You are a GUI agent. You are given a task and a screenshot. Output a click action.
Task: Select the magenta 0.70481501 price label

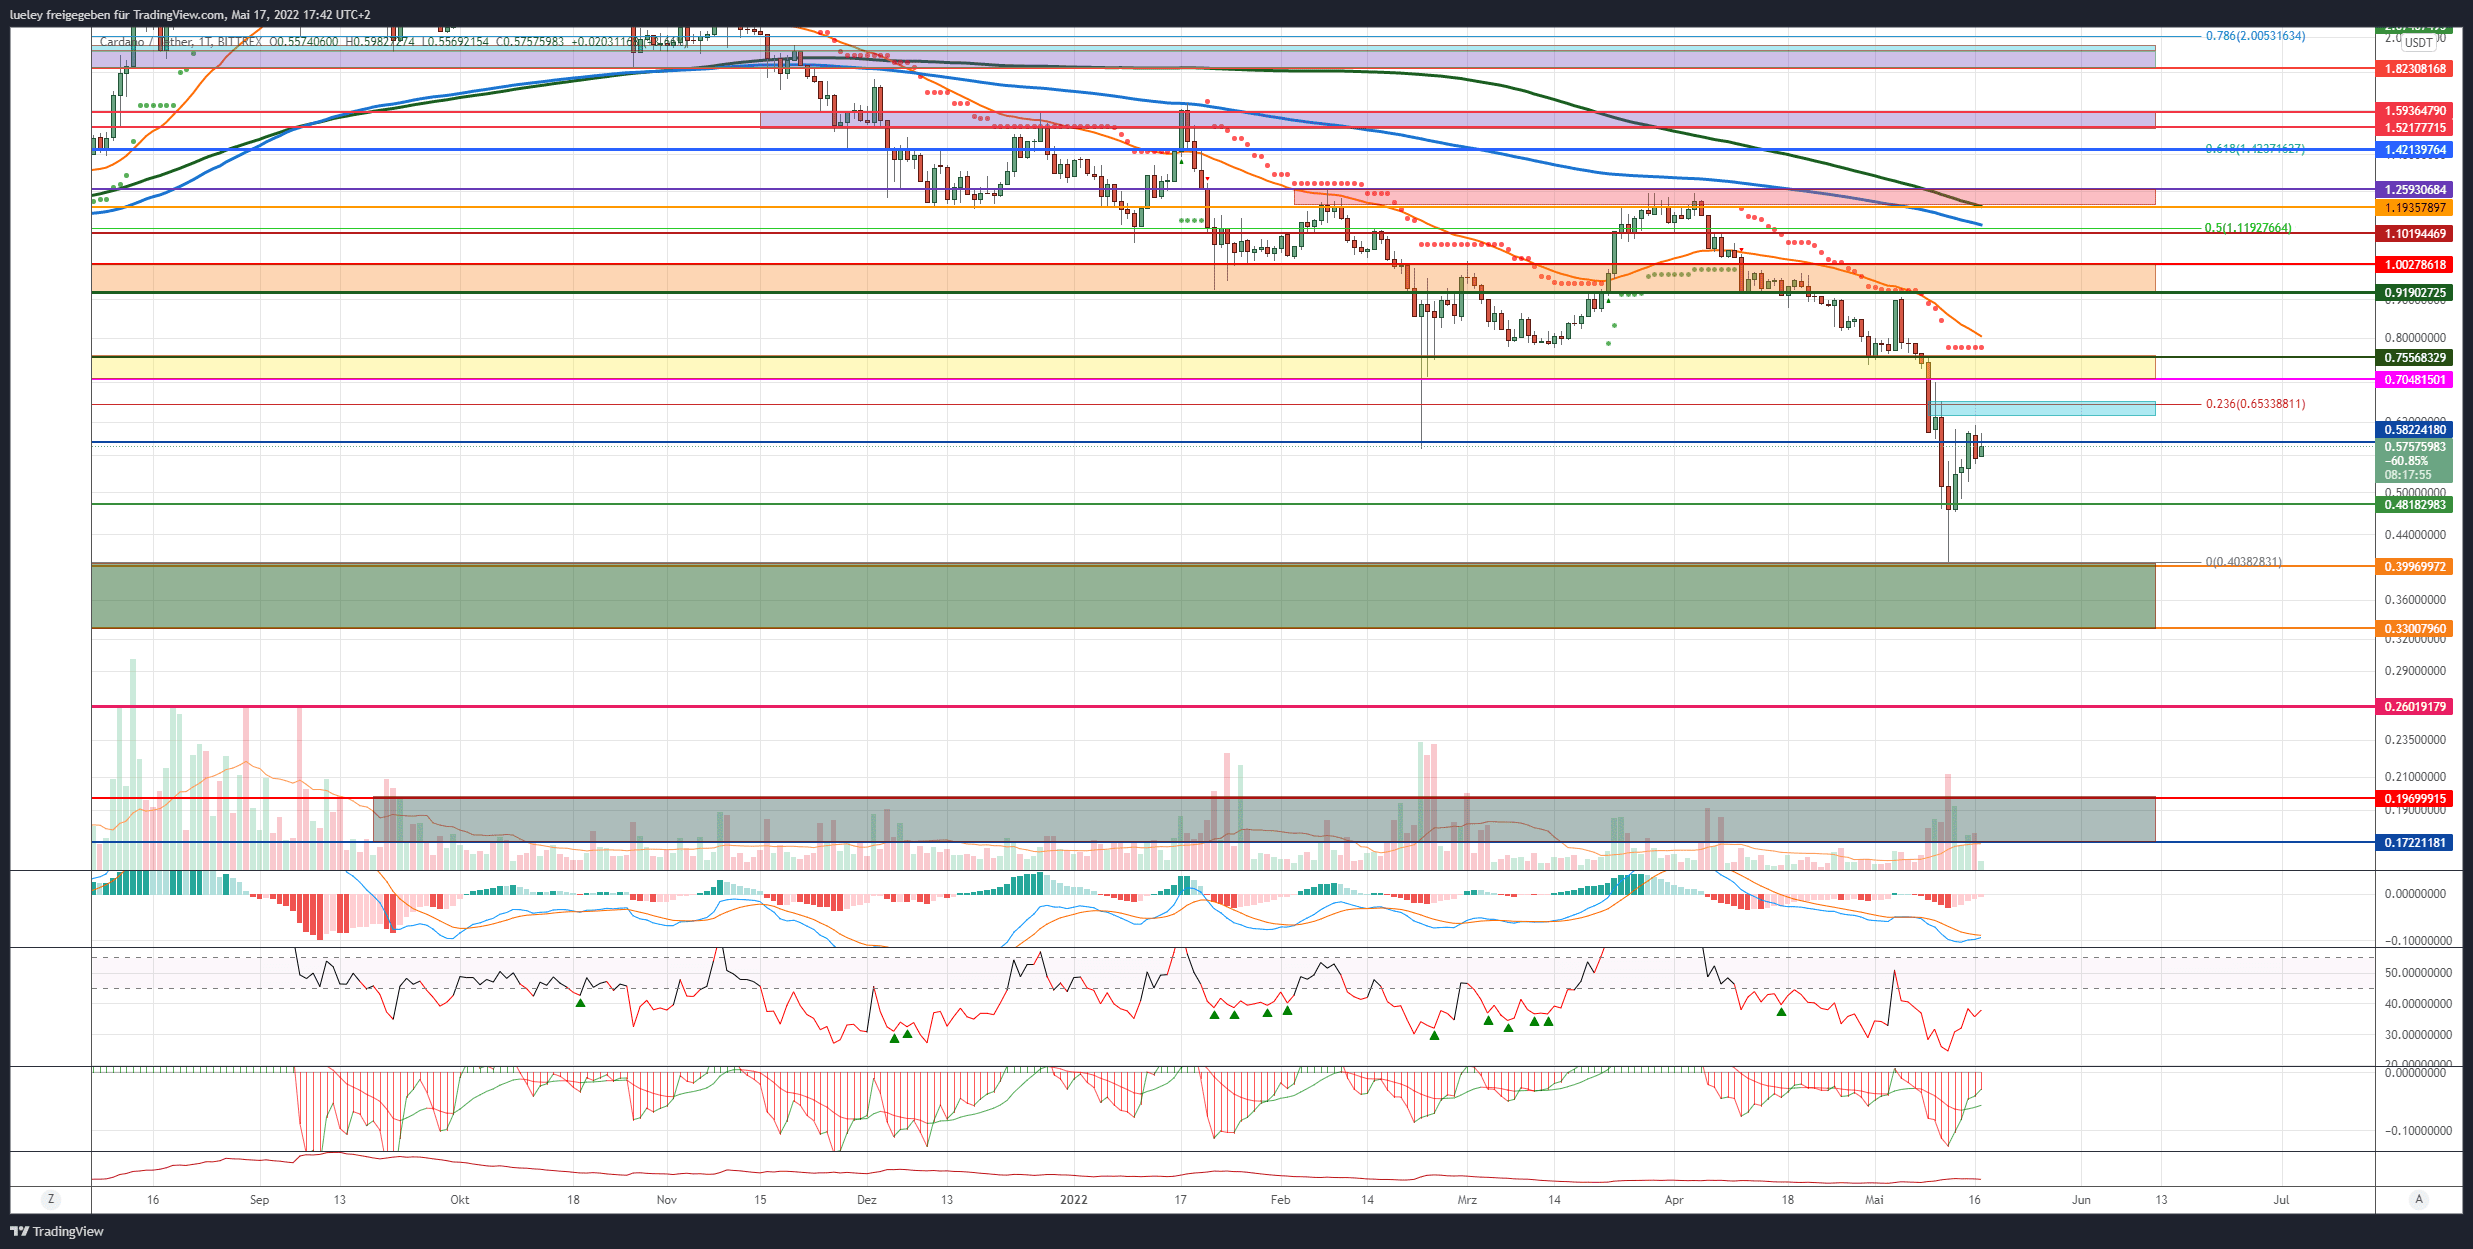(2413, 380)
